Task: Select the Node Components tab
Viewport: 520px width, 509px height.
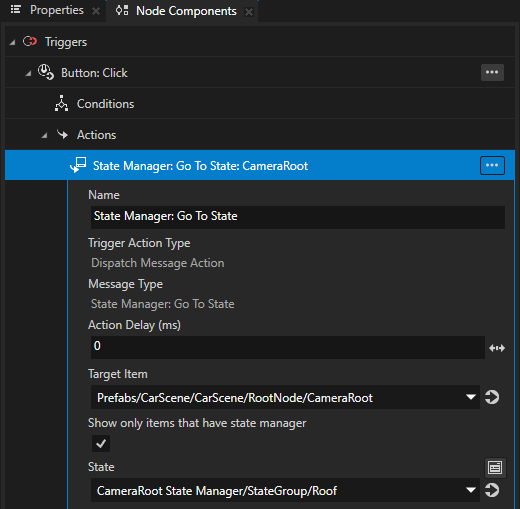Action: pos(186,11)
